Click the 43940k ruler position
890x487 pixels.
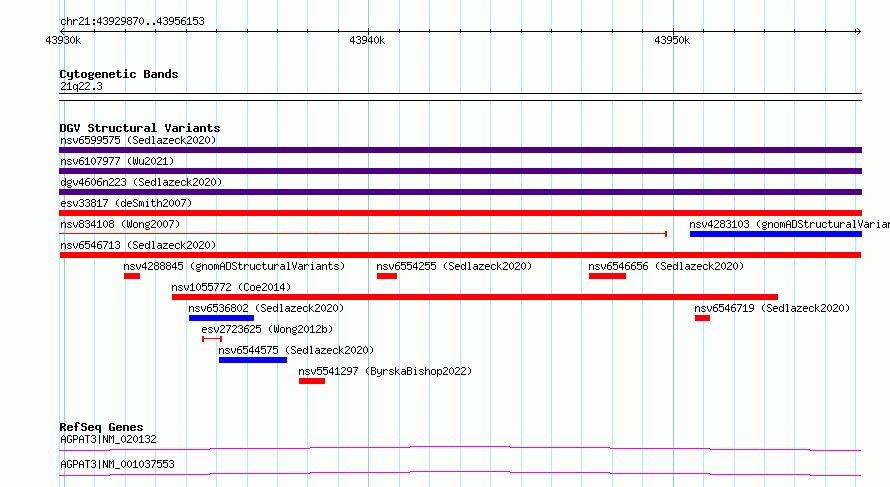coord(367,40)
